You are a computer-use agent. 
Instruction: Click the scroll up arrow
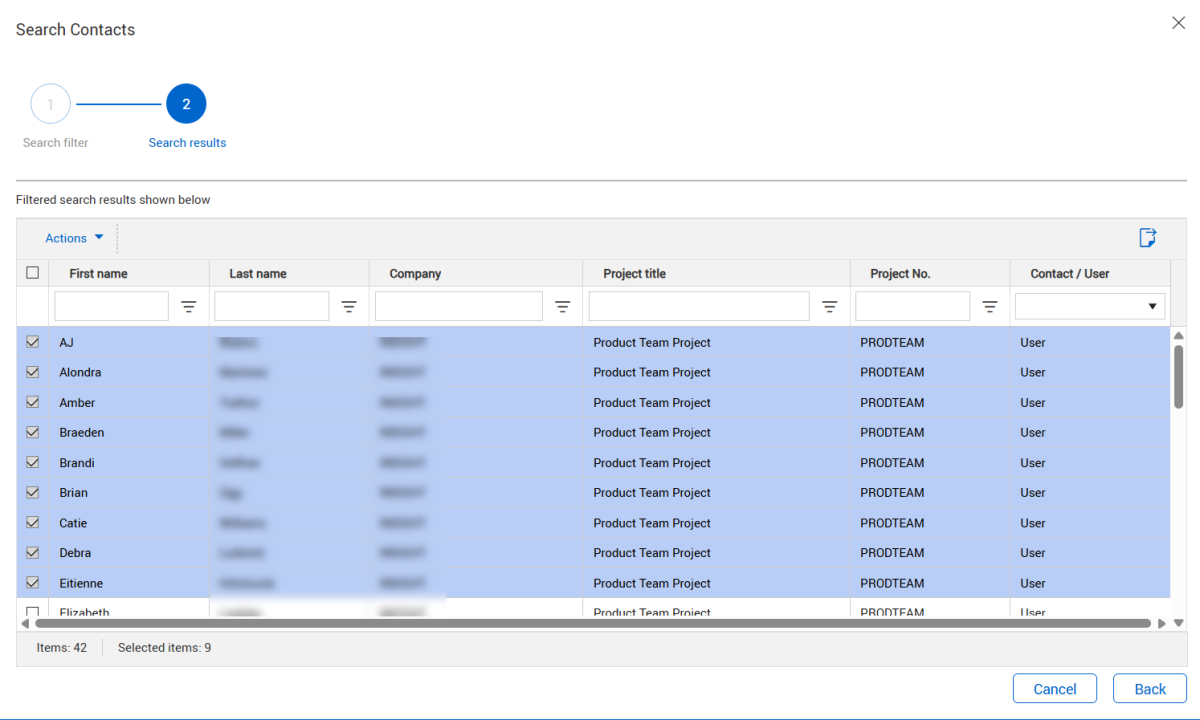[x=1178, y=335]
